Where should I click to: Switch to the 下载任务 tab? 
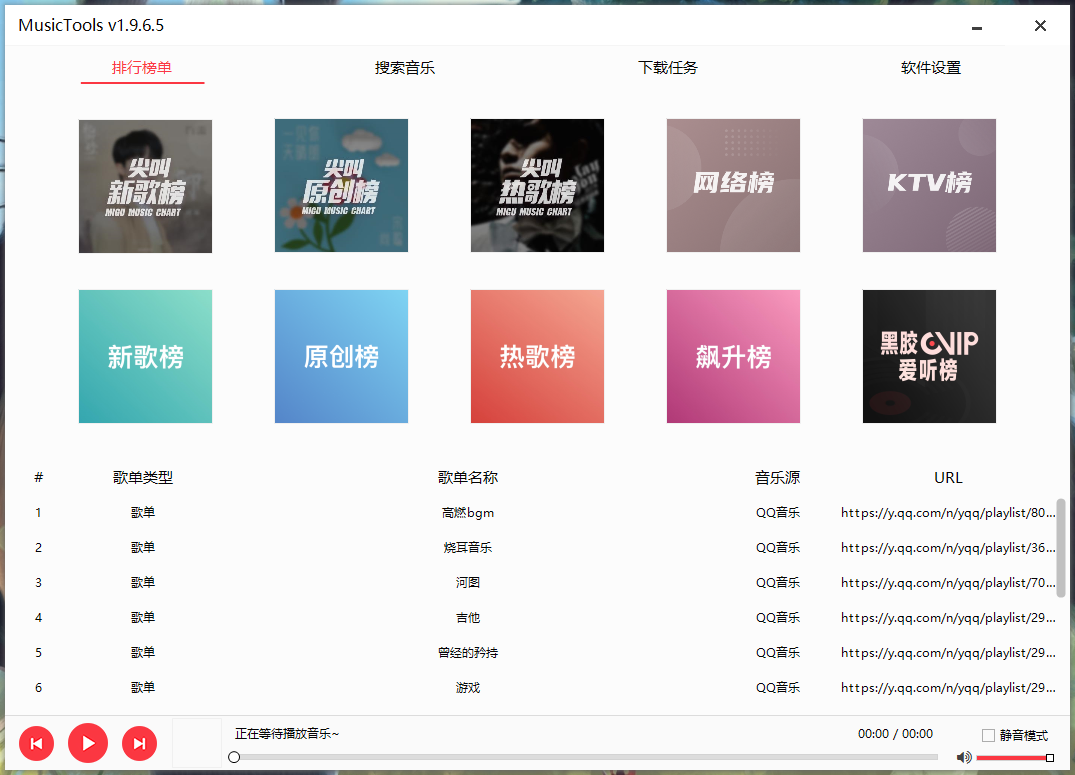668,67
